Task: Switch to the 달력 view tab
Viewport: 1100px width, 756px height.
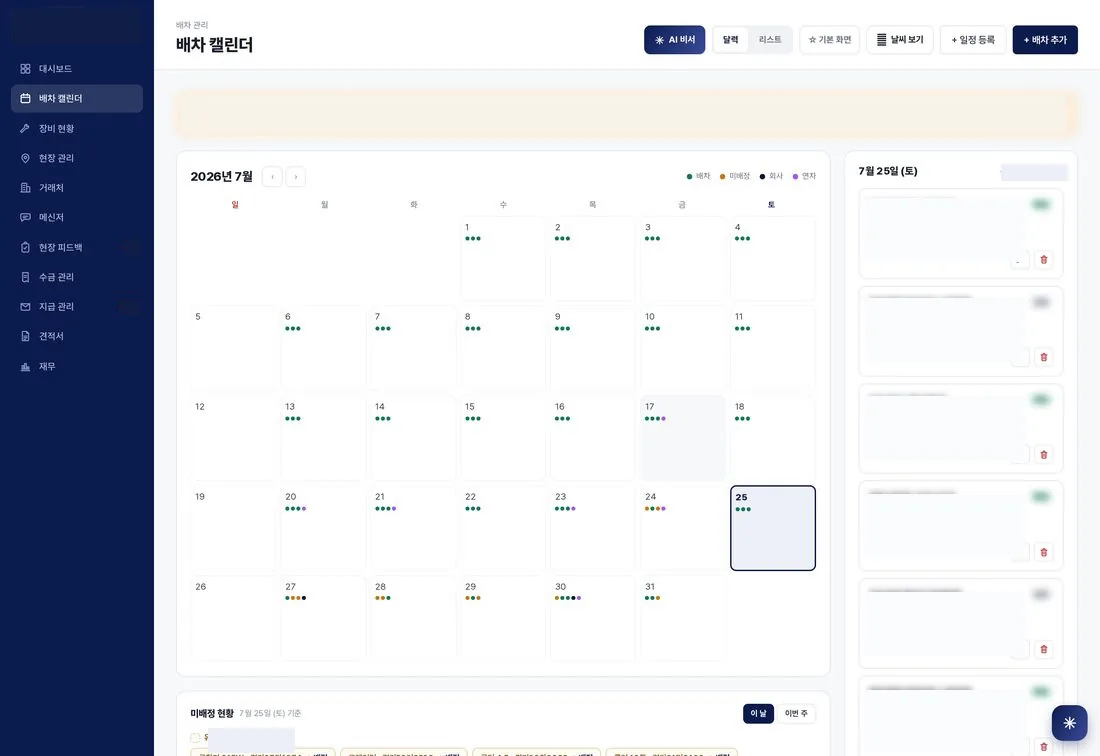Action: pos(731,40)
